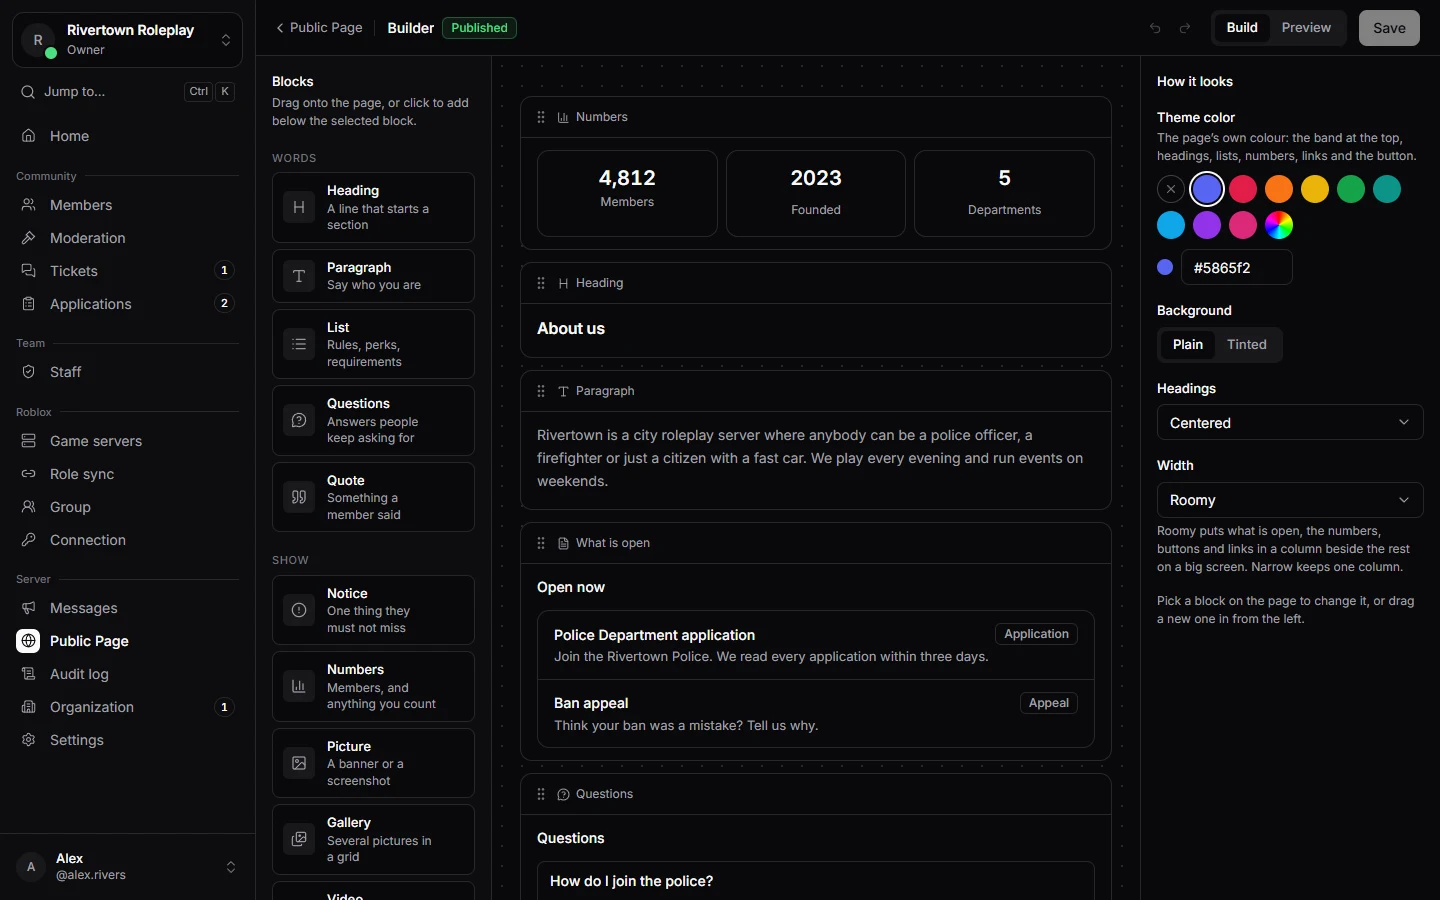Open the Jump to search box
The image size is (1440, 900).
tap(127, 91)
